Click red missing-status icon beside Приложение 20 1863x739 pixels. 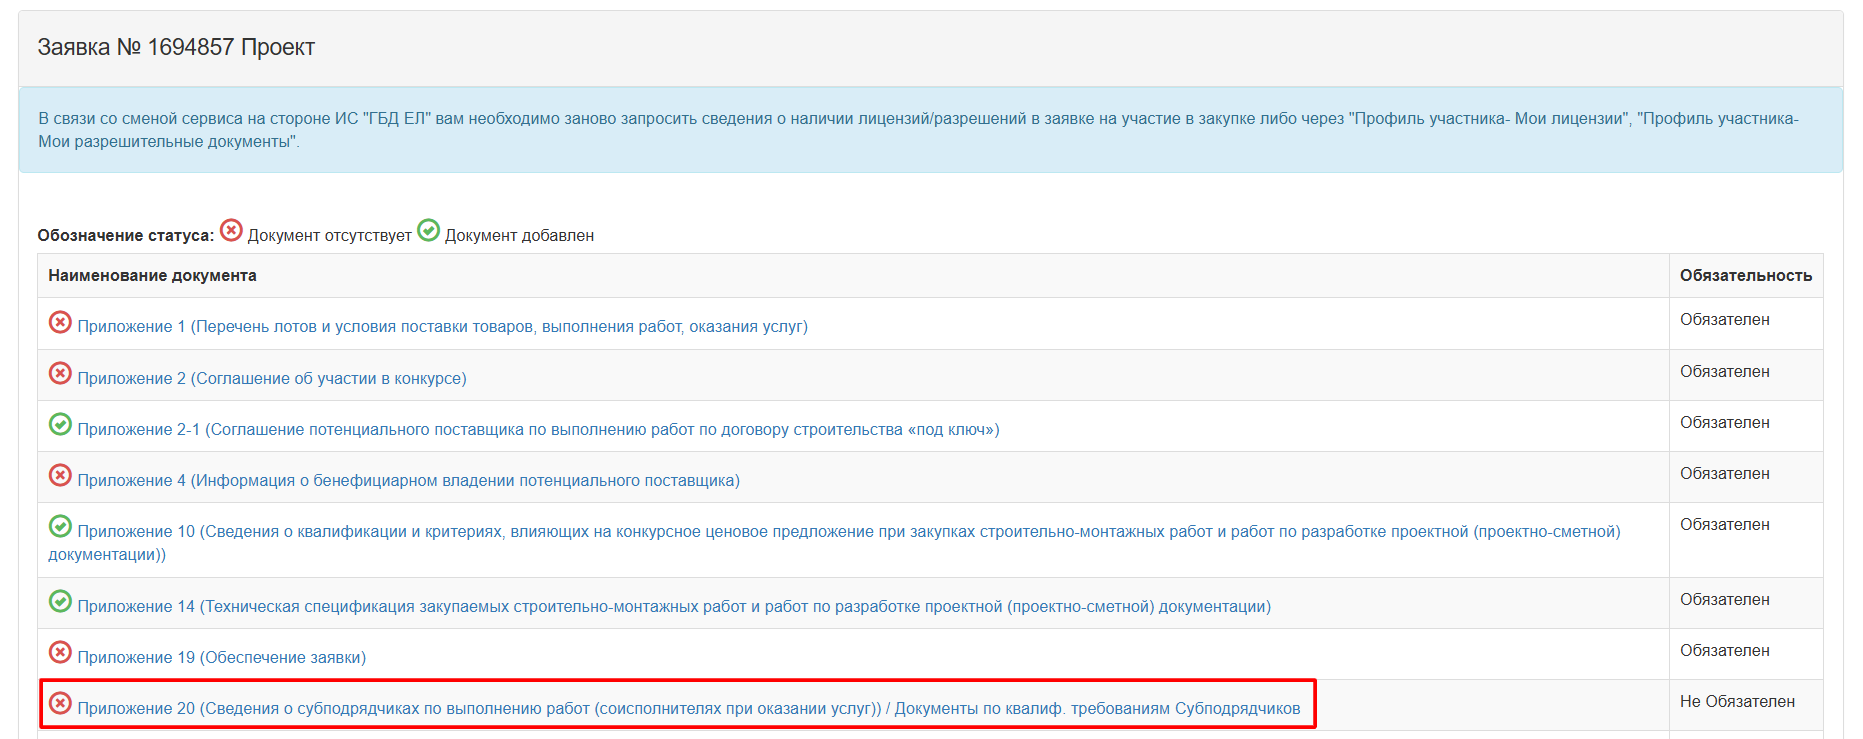point(60,703)
